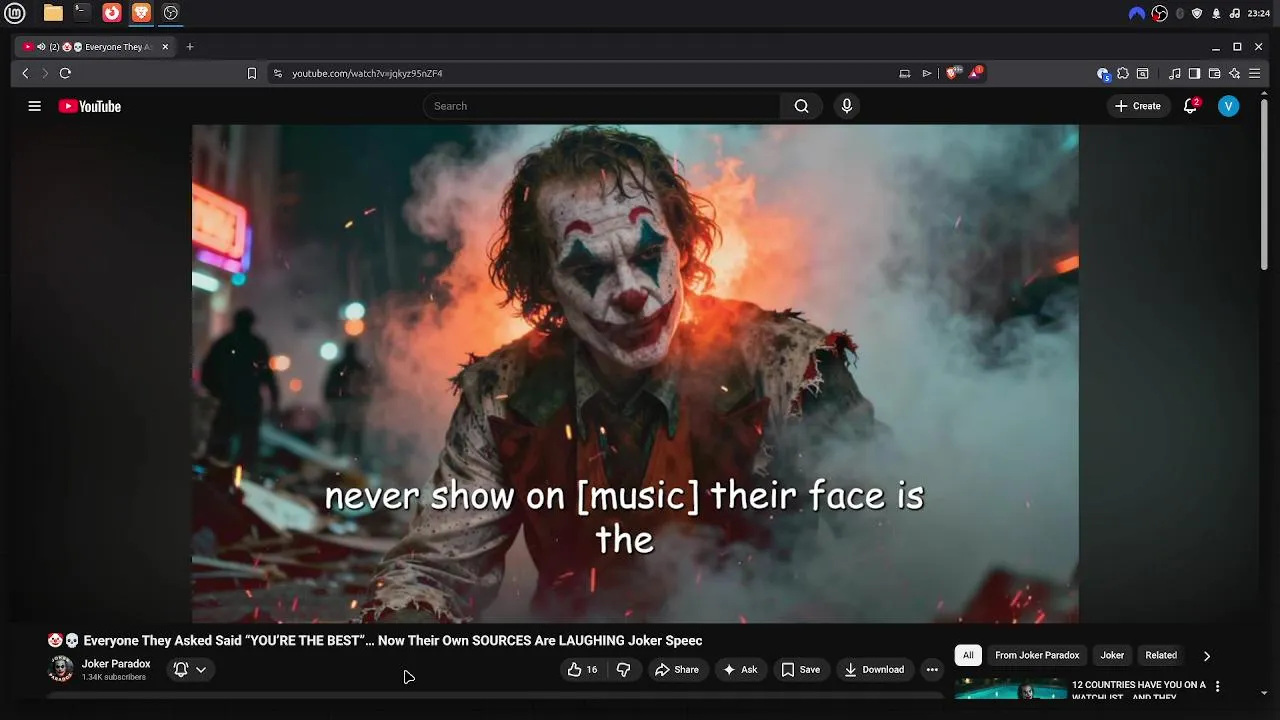Go forward in browser history
The height and width of the screenshot is (720, 1280).
(45, 73)
